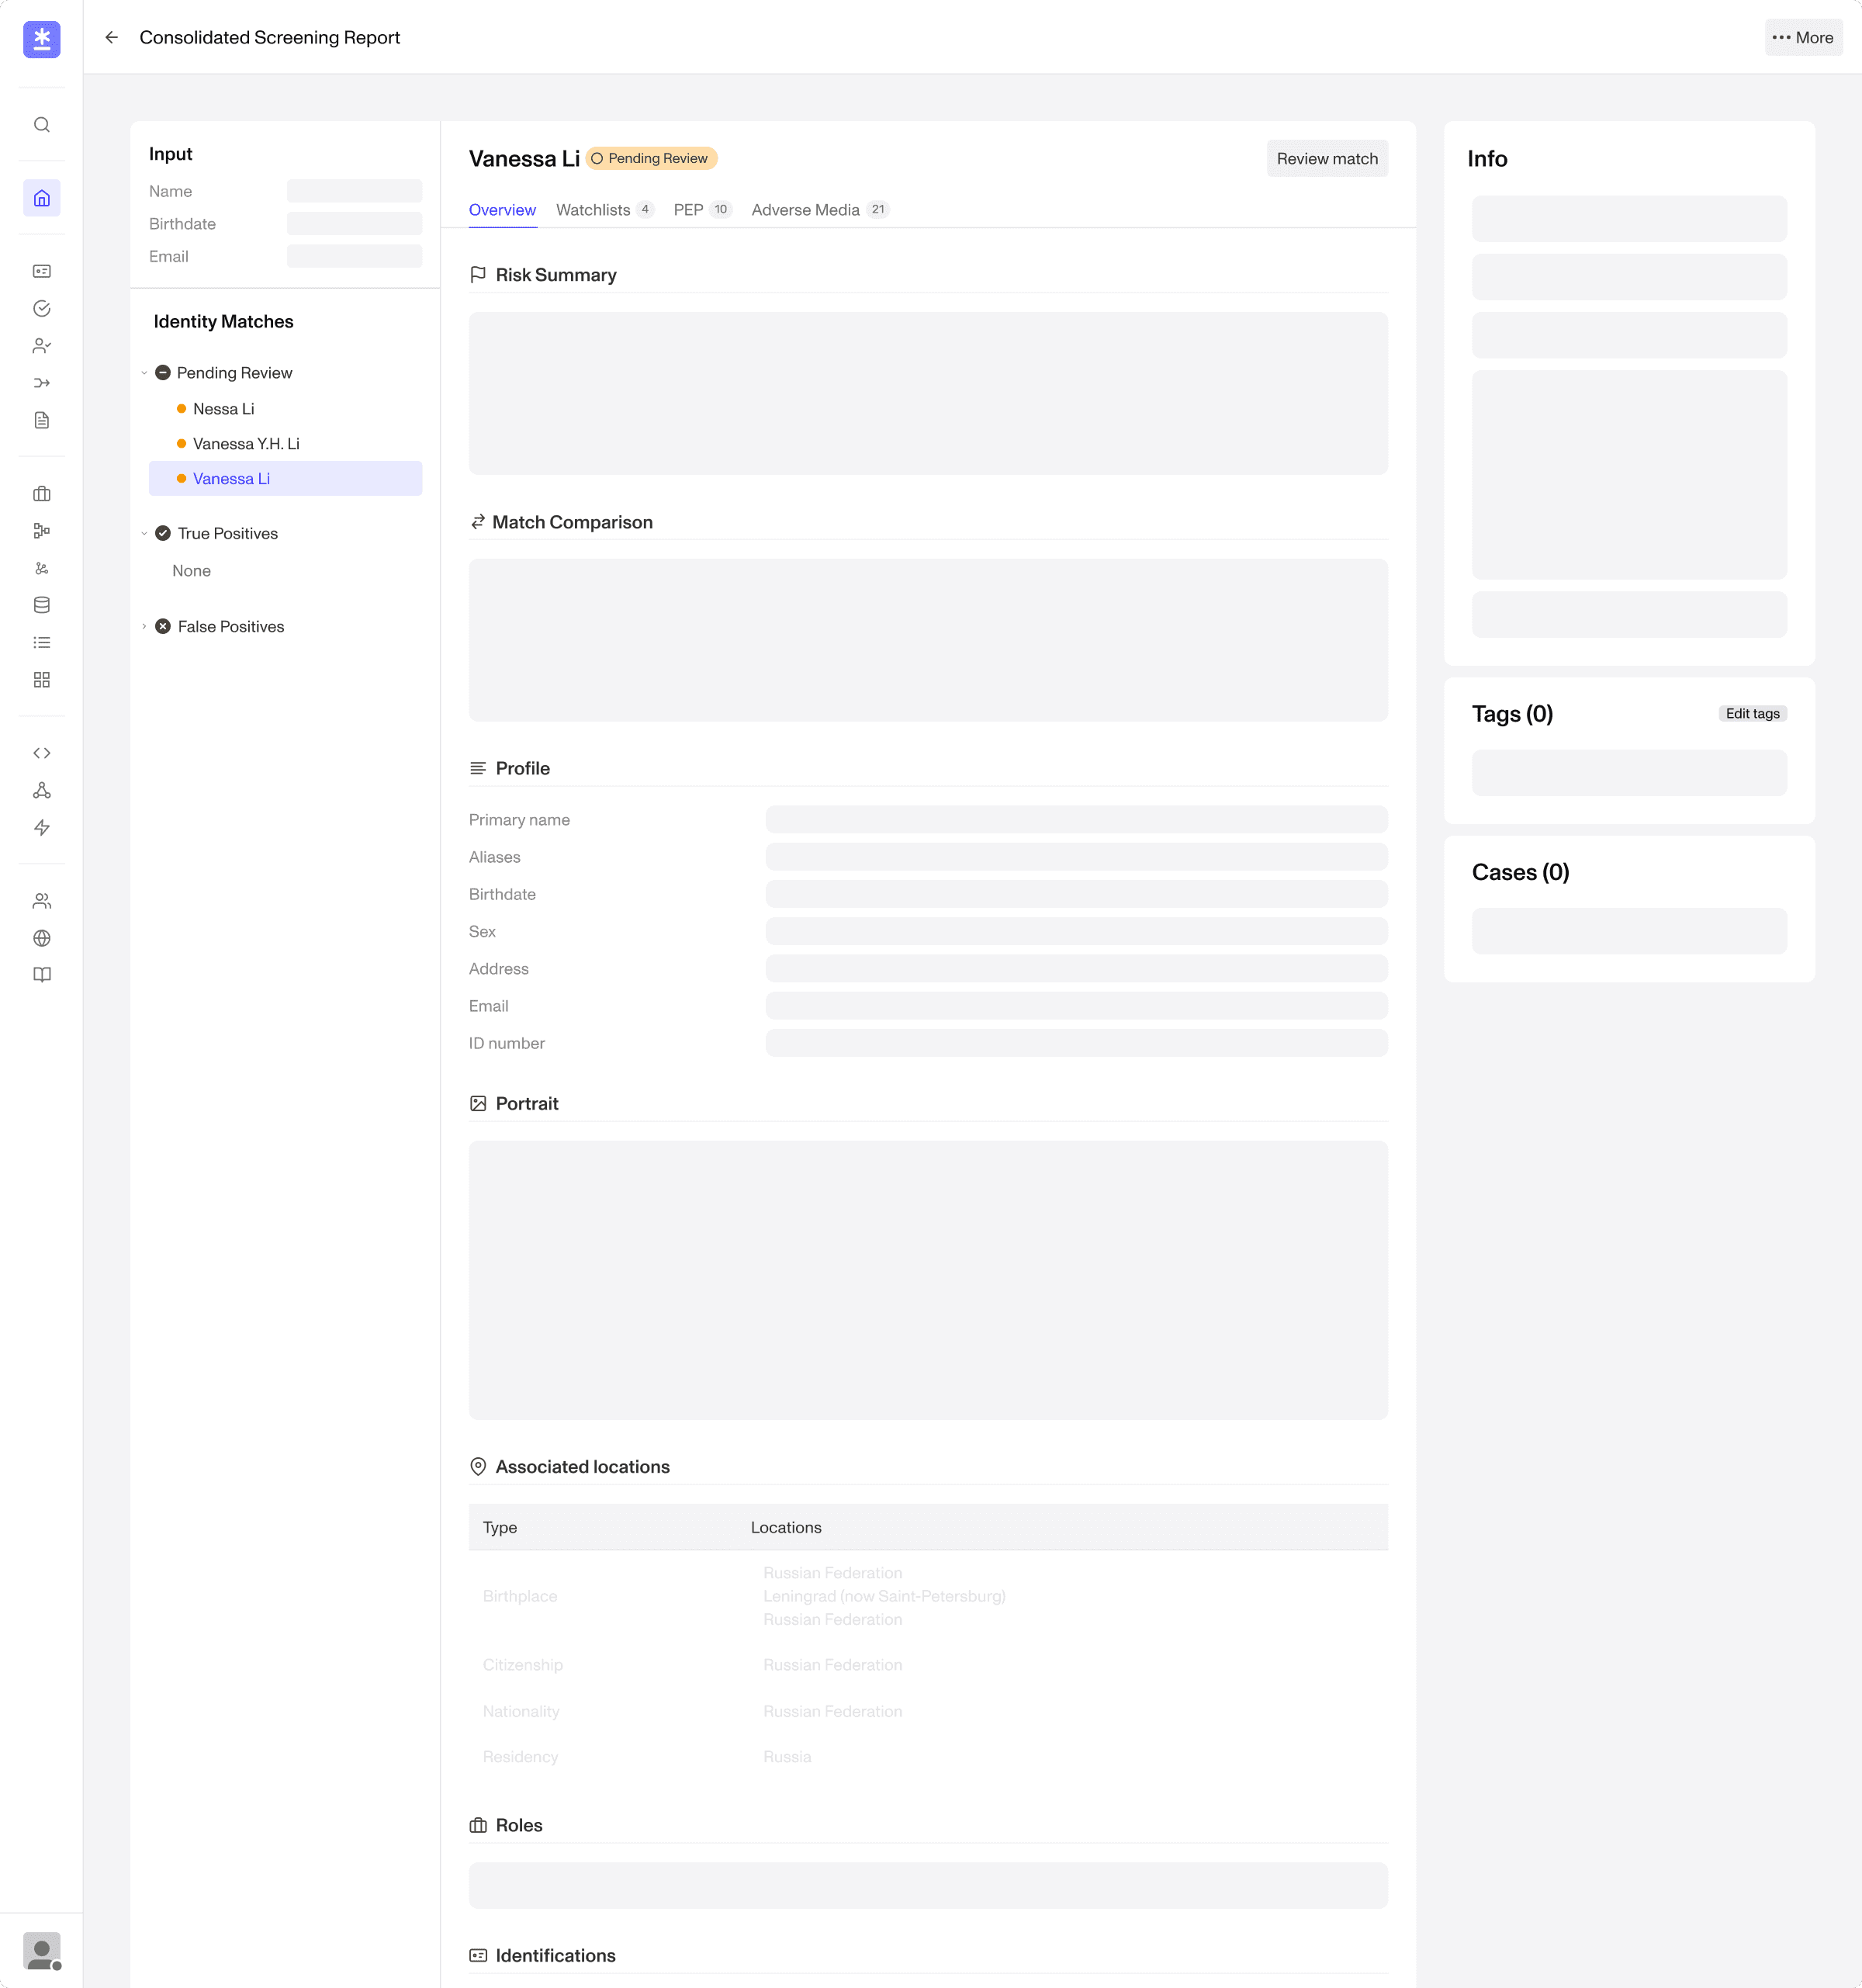Screen dimensions: 1862x1988
Task: Go back using the left arrow
Action: click(112, 38)
